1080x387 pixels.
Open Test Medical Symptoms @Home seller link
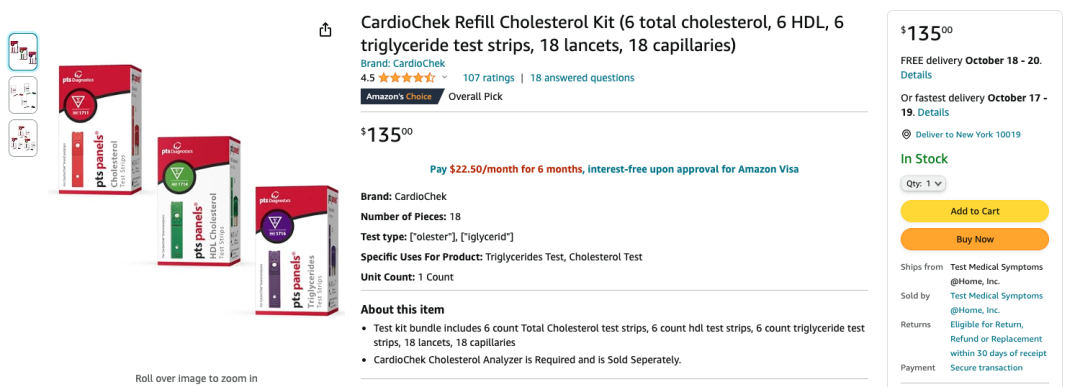pos(997,303)
